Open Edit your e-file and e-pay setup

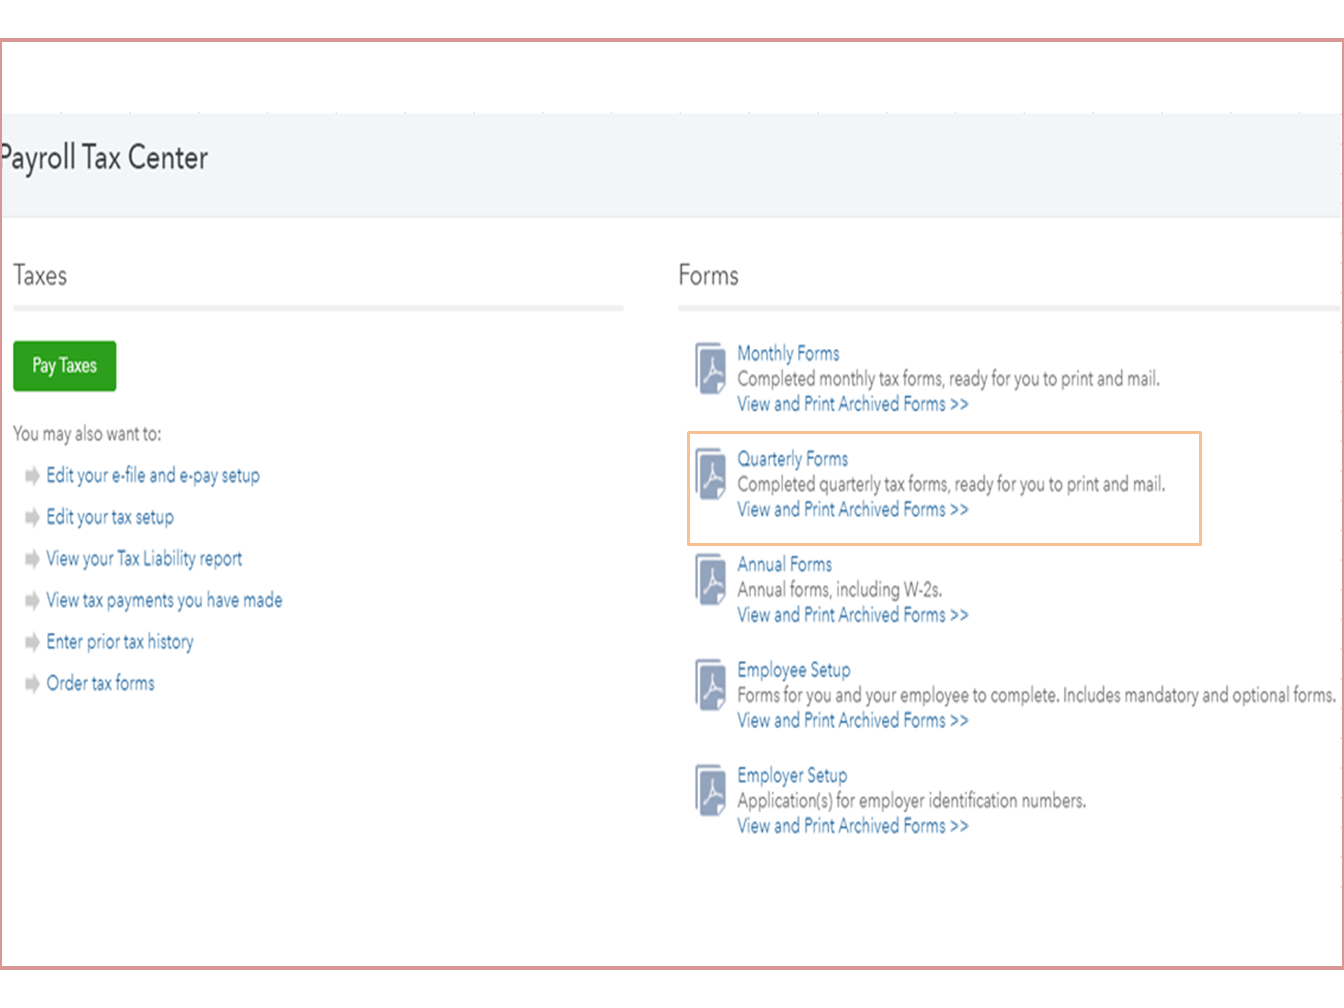(x=153, y=475)
